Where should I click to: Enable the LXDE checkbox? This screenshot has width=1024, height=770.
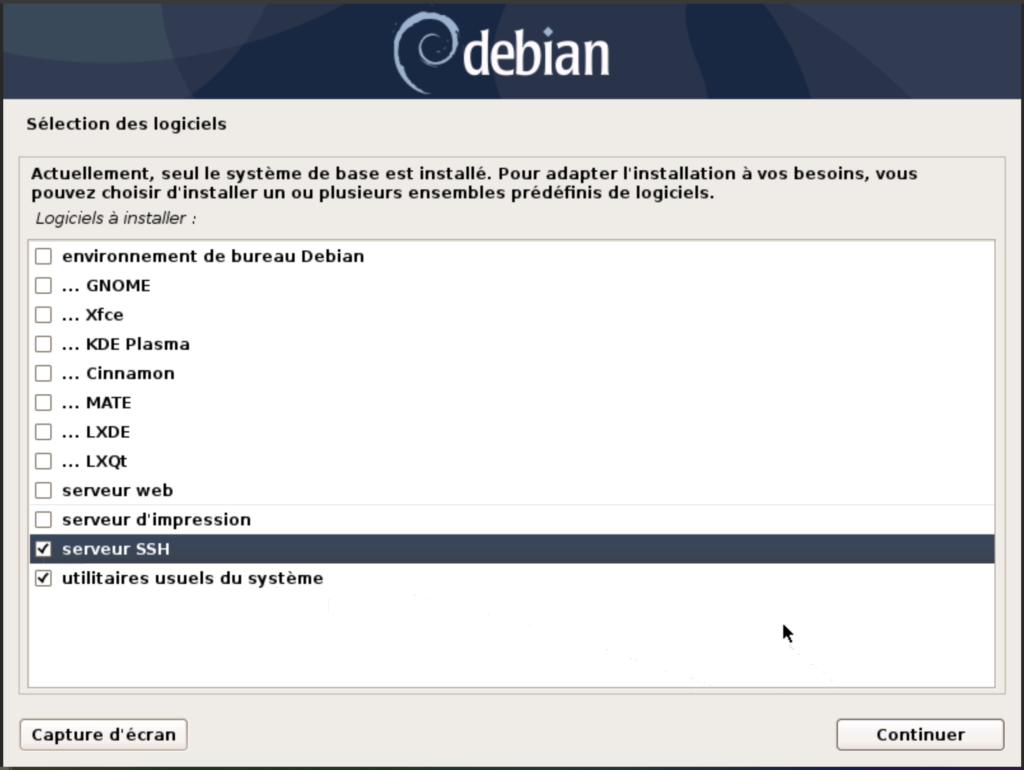pyautogui.click(x=43, y=432)
